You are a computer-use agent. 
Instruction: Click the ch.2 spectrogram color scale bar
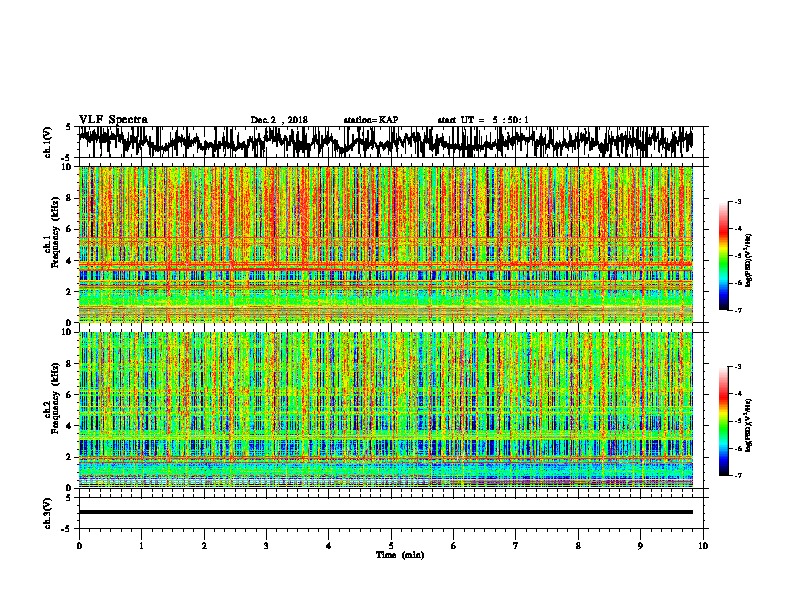723,421
